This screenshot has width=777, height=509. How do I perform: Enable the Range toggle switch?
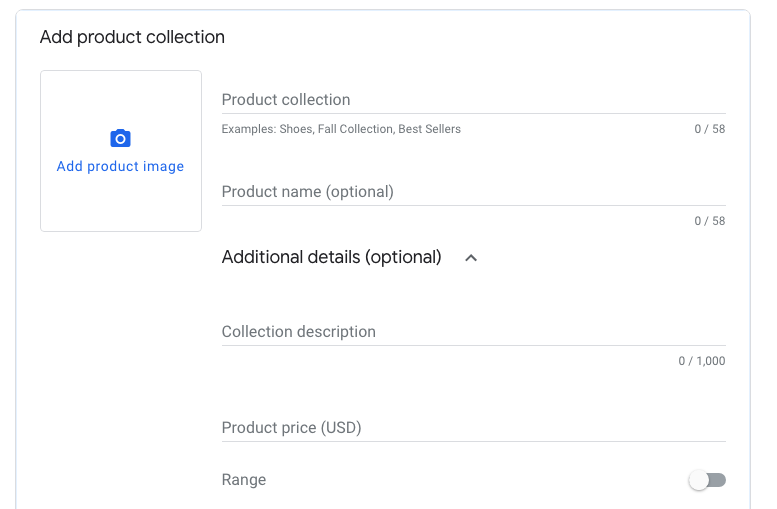707,481
